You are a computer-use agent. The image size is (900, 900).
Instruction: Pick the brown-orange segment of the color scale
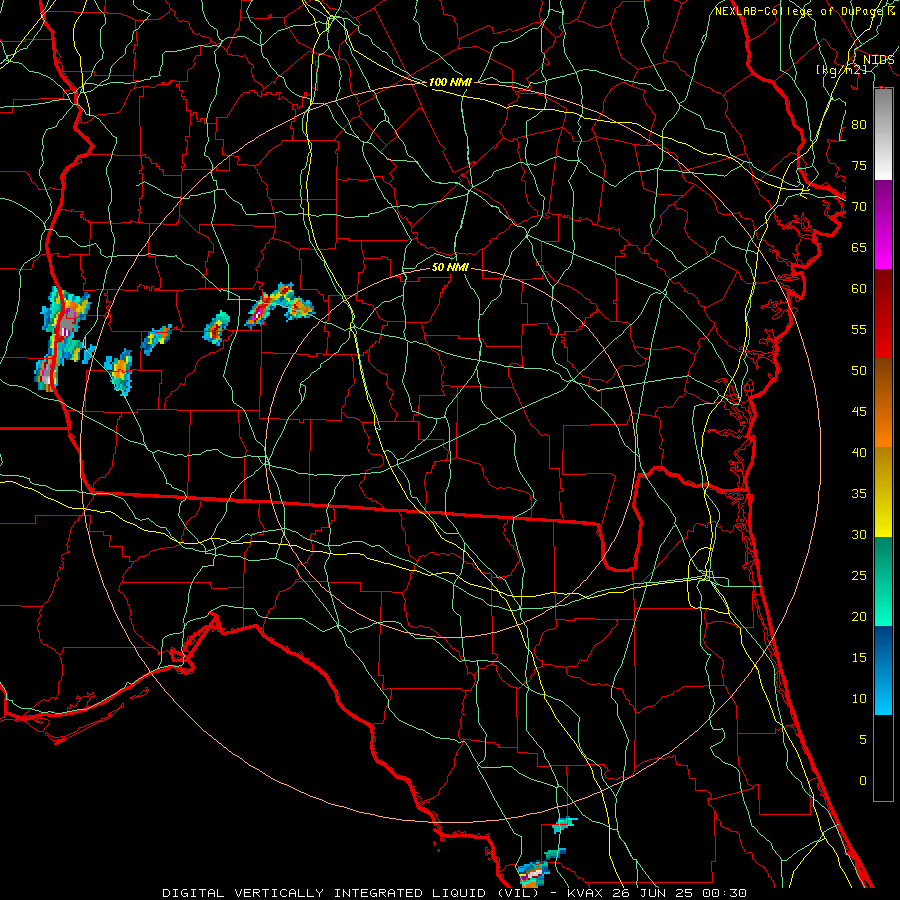883,402
